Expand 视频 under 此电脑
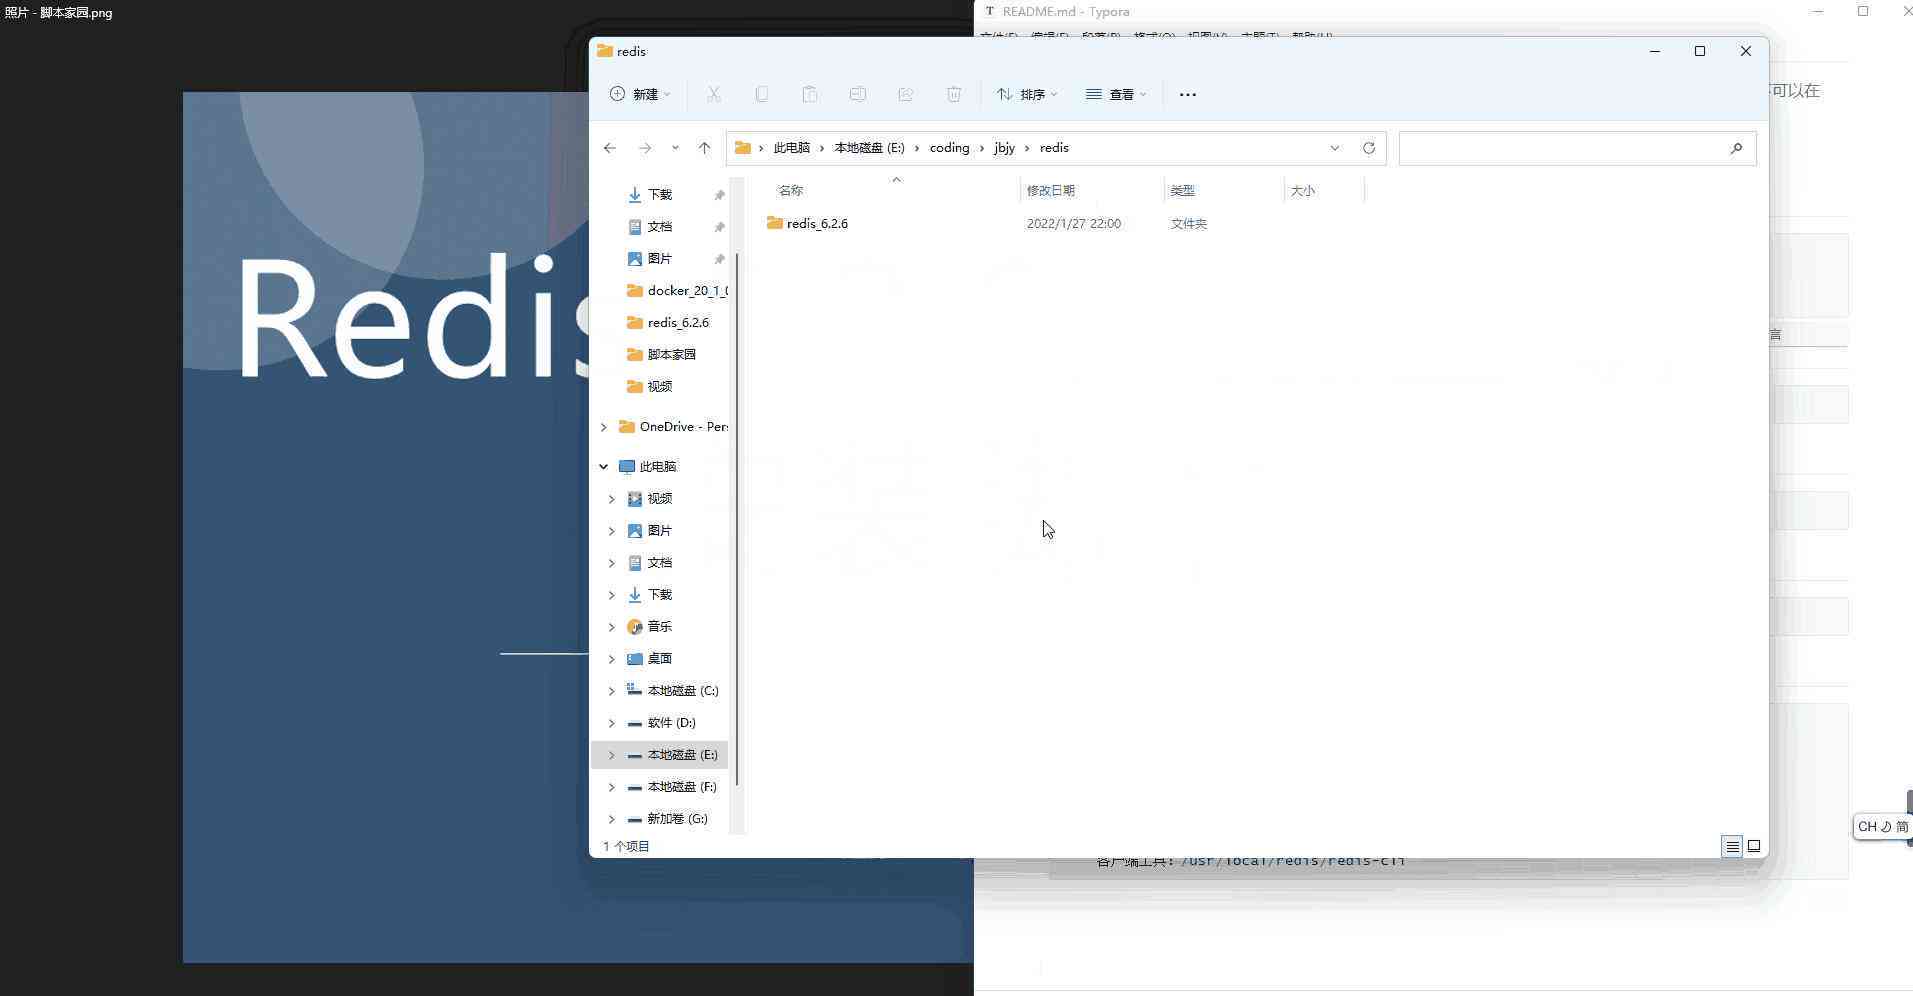 point(611,499)
